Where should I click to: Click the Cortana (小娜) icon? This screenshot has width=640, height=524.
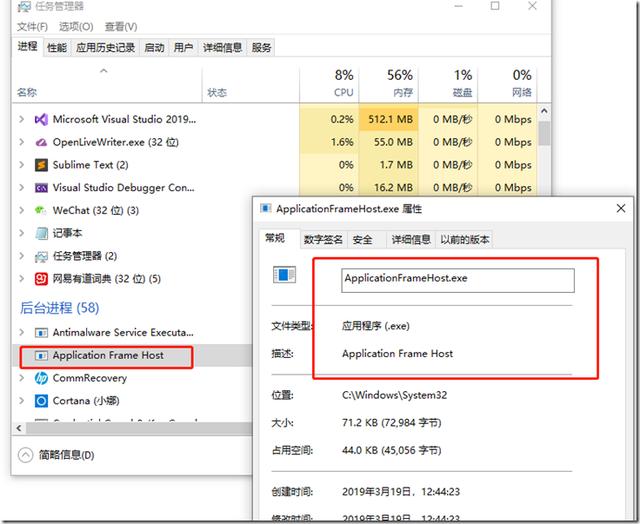[x=41, y=401]
